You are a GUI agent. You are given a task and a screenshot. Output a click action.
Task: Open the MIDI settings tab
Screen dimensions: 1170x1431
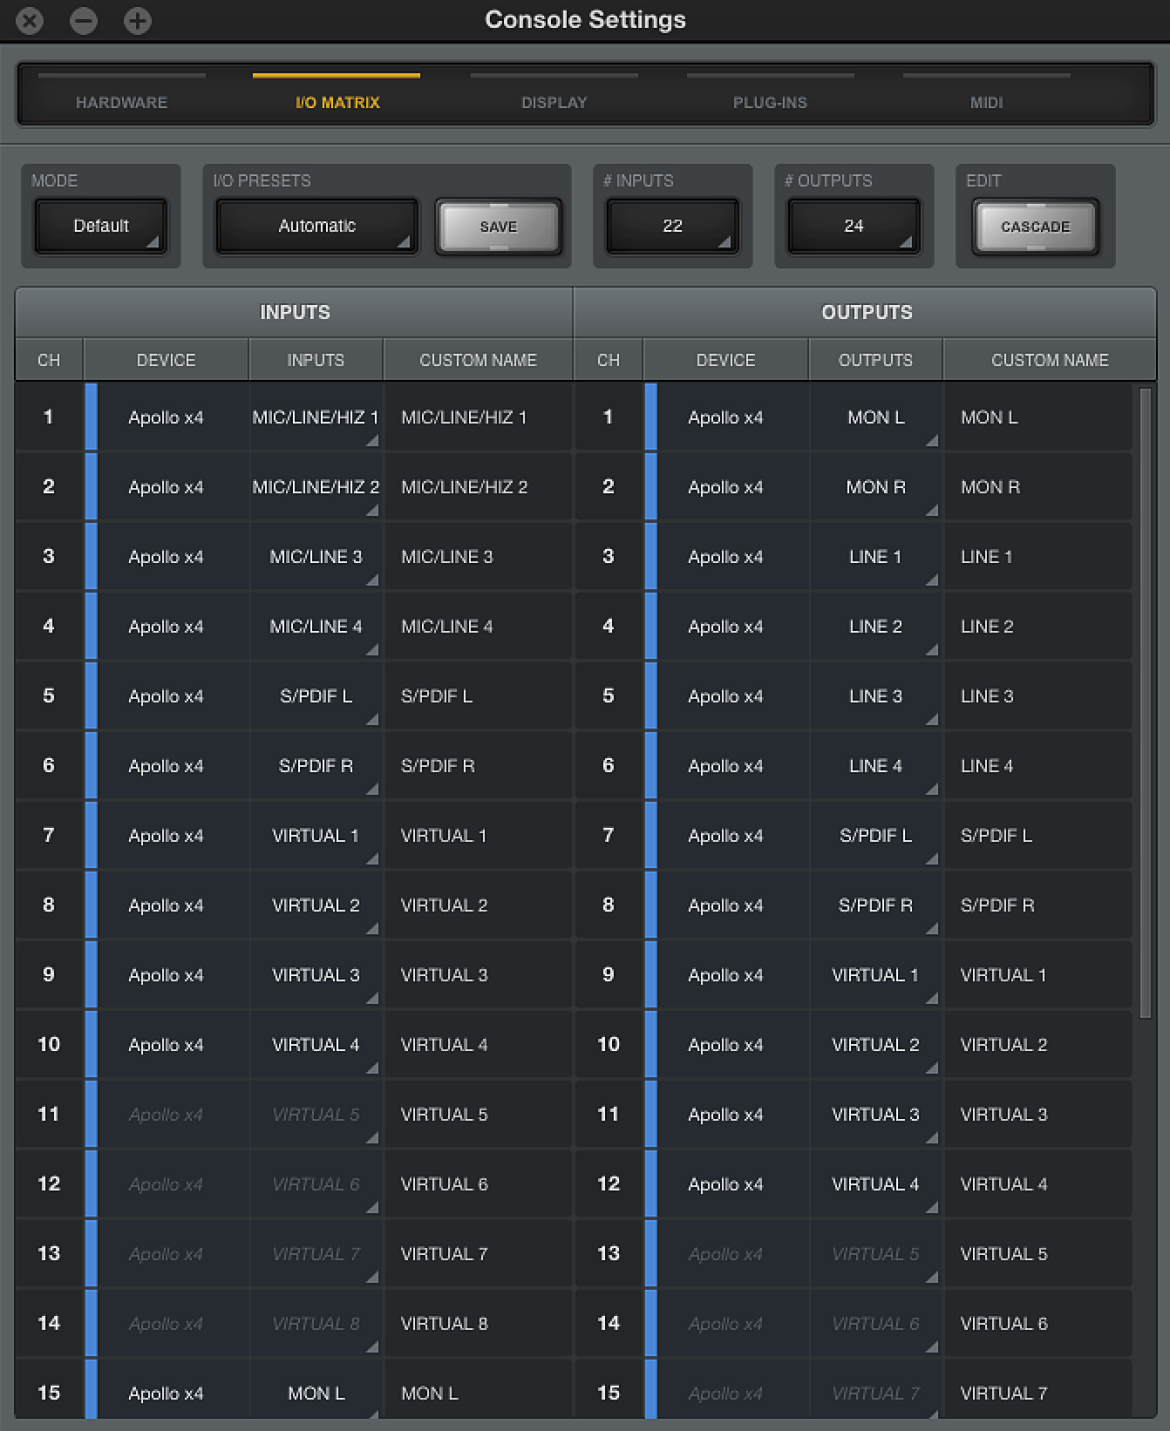986,101
